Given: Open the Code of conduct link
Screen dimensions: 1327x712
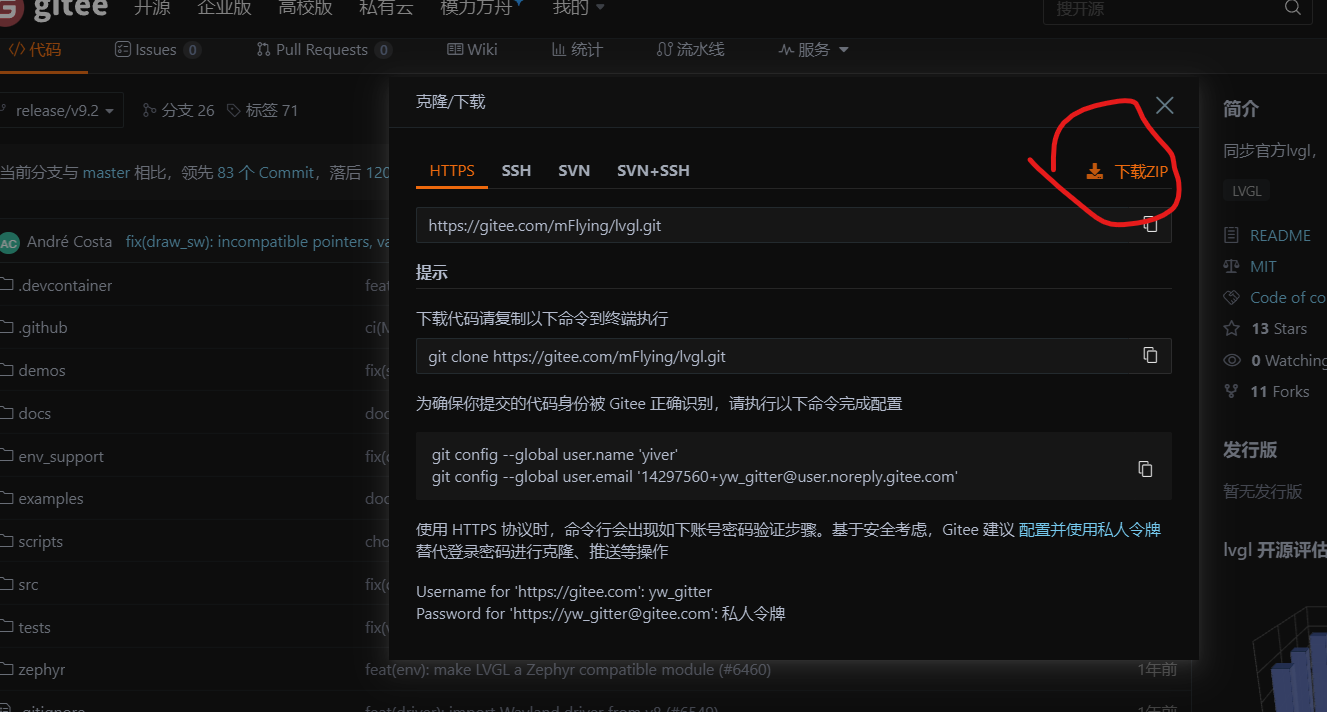Looking at the screenshot, I should (1288, 298).
